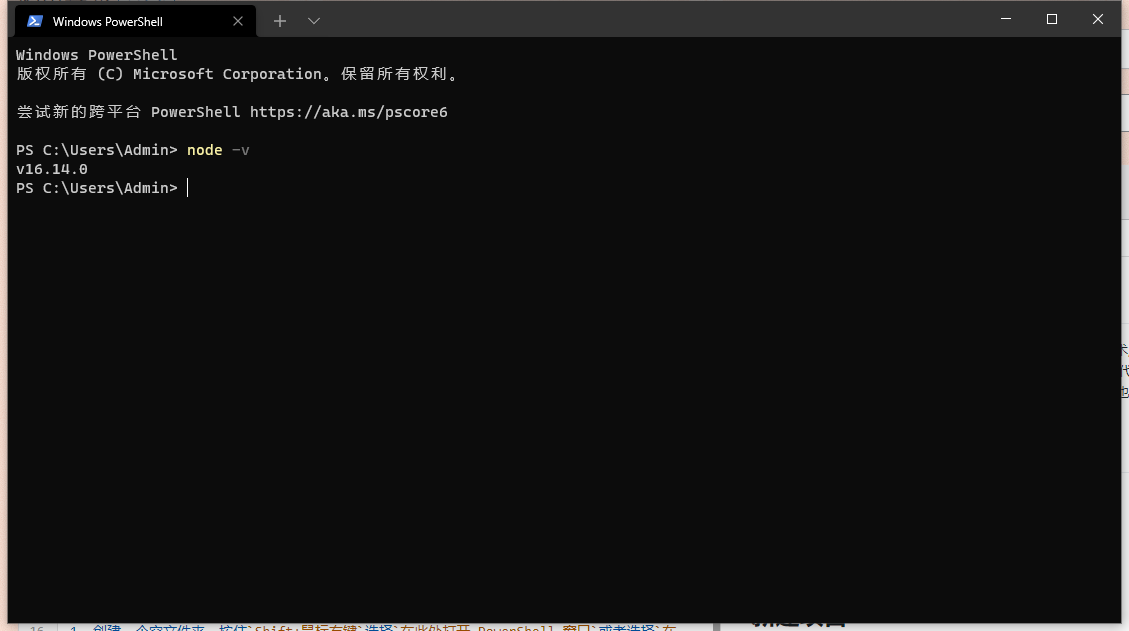
Task: Click the prompt path before 'node -v'
Action: point(96,150)
